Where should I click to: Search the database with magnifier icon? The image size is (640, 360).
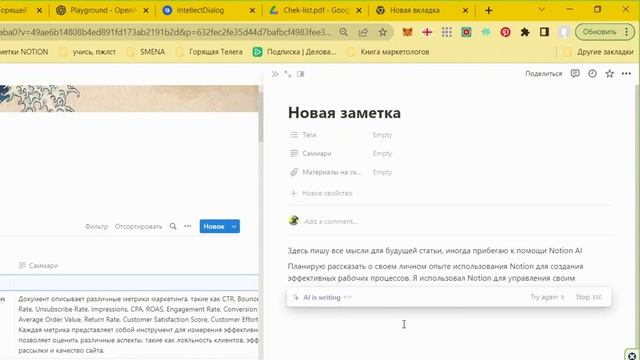[173, 226]
